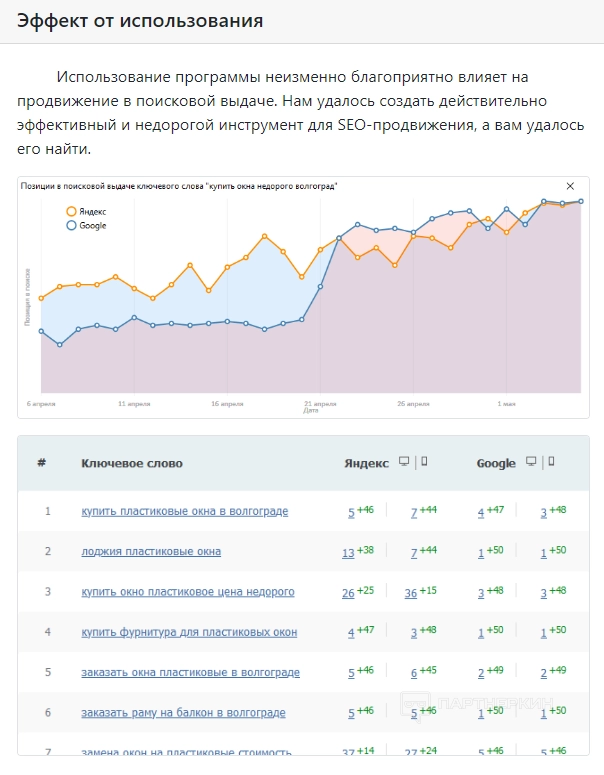
Task: Click the Яндекс position 26 link
Action: pyautogui.click(x=348, y=593)
